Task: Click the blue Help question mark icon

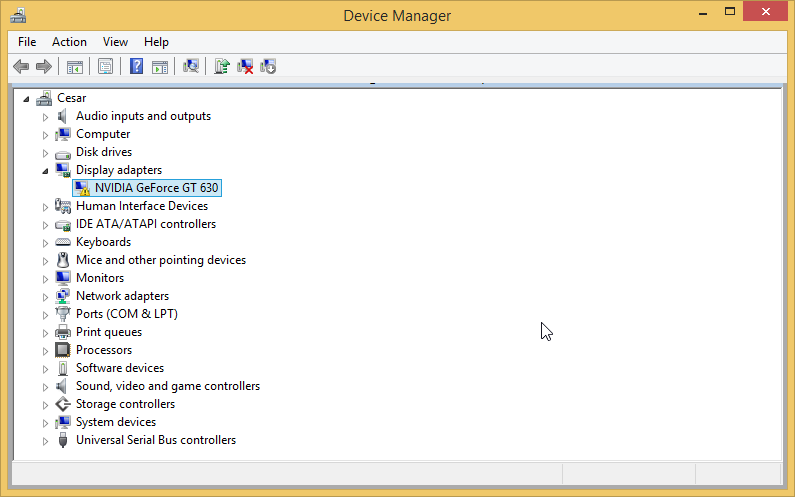Action: point(136,66)
